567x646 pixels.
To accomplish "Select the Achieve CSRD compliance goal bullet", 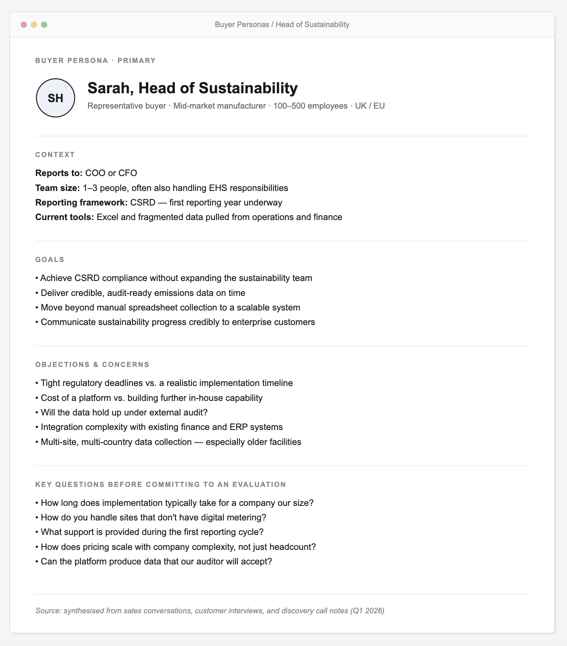I will (174, 278).
